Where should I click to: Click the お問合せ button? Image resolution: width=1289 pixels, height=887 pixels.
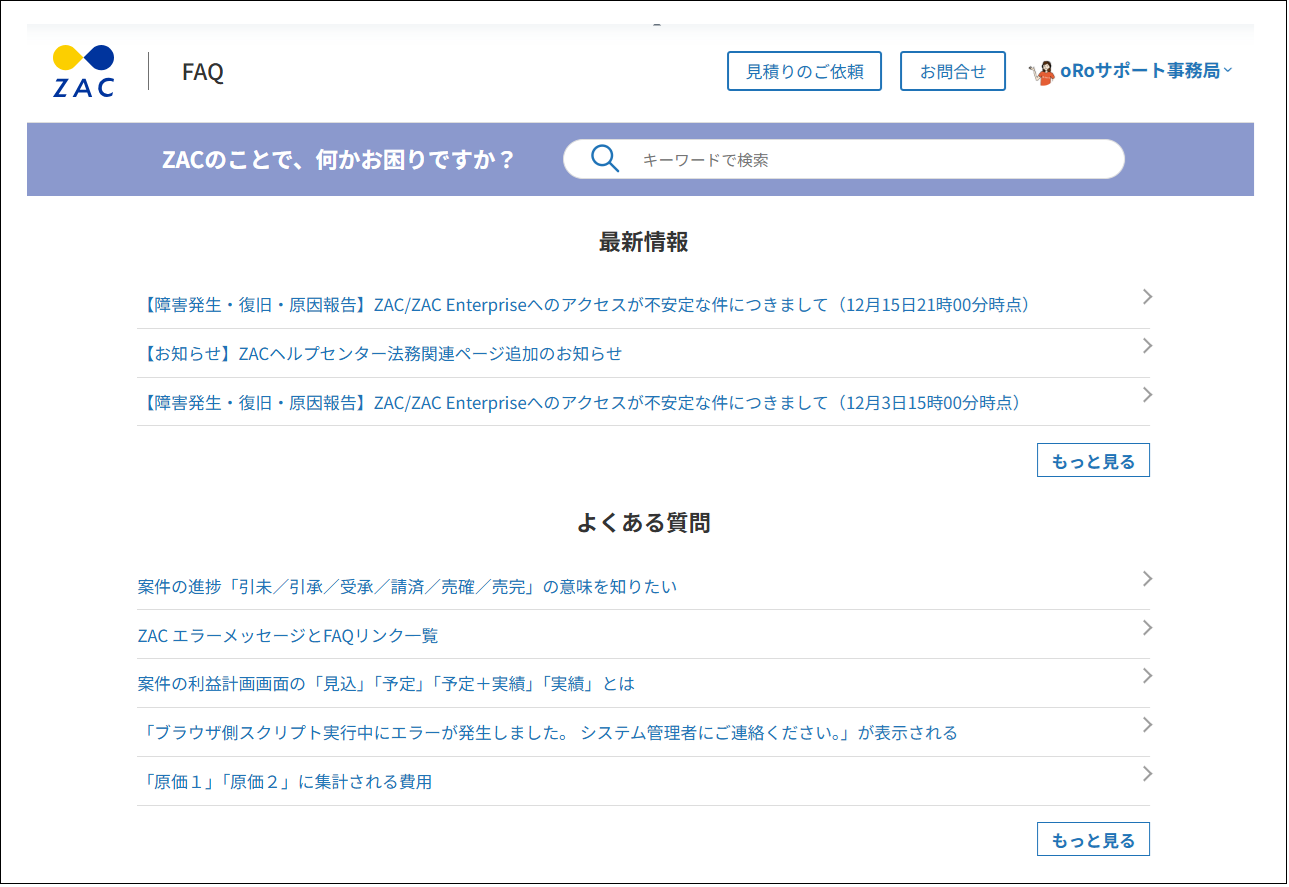pos(952,70)
